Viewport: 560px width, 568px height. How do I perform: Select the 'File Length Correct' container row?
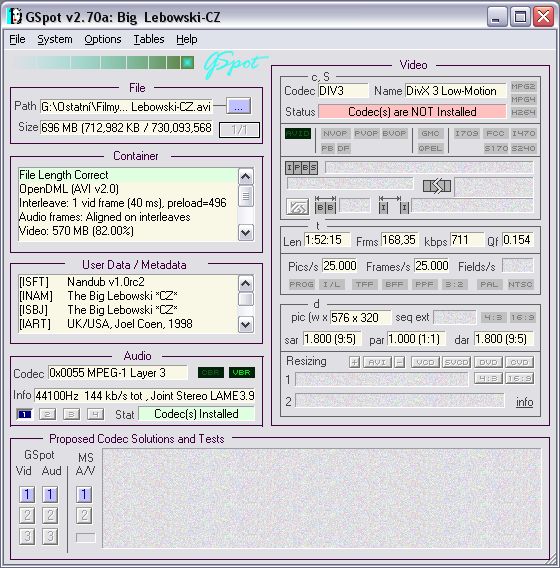[x=128, y=175]
